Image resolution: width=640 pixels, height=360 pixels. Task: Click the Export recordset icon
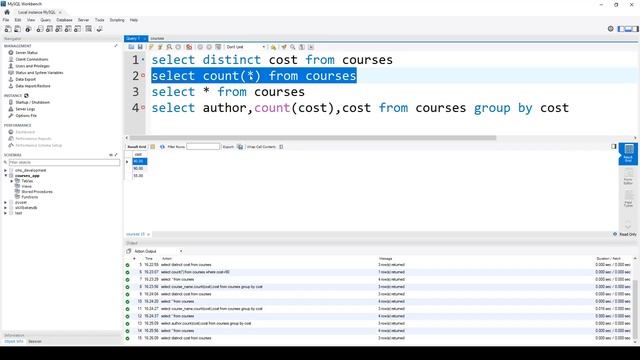click(240, 147)
